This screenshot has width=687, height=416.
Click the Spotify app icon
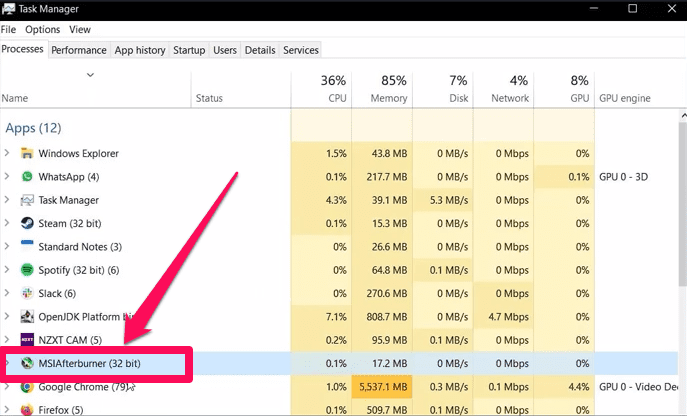click(x=27, y=270)
